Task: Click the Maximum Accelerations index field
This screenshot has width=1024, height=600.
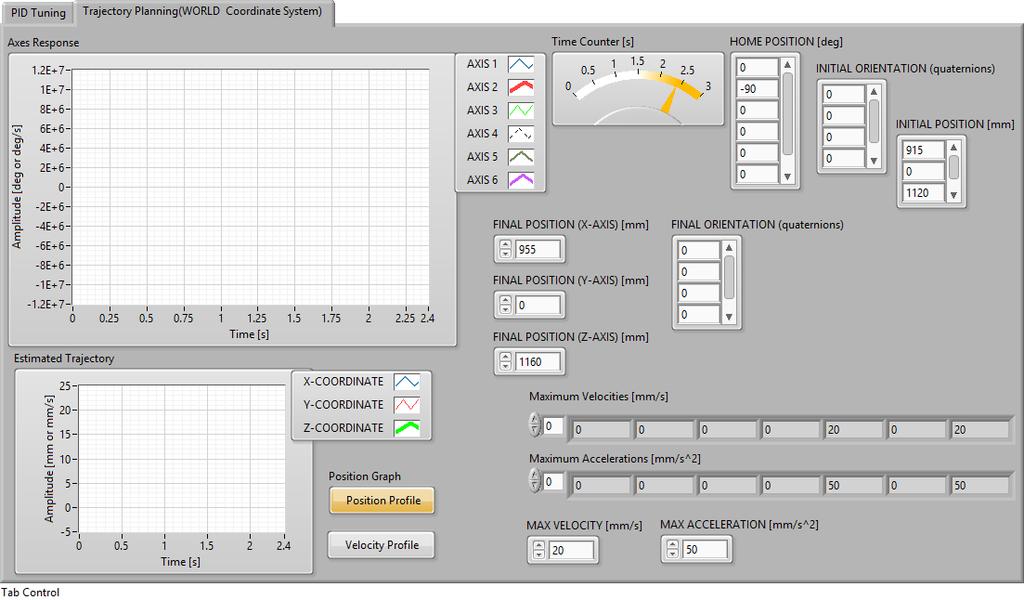Action: (552, 481)
